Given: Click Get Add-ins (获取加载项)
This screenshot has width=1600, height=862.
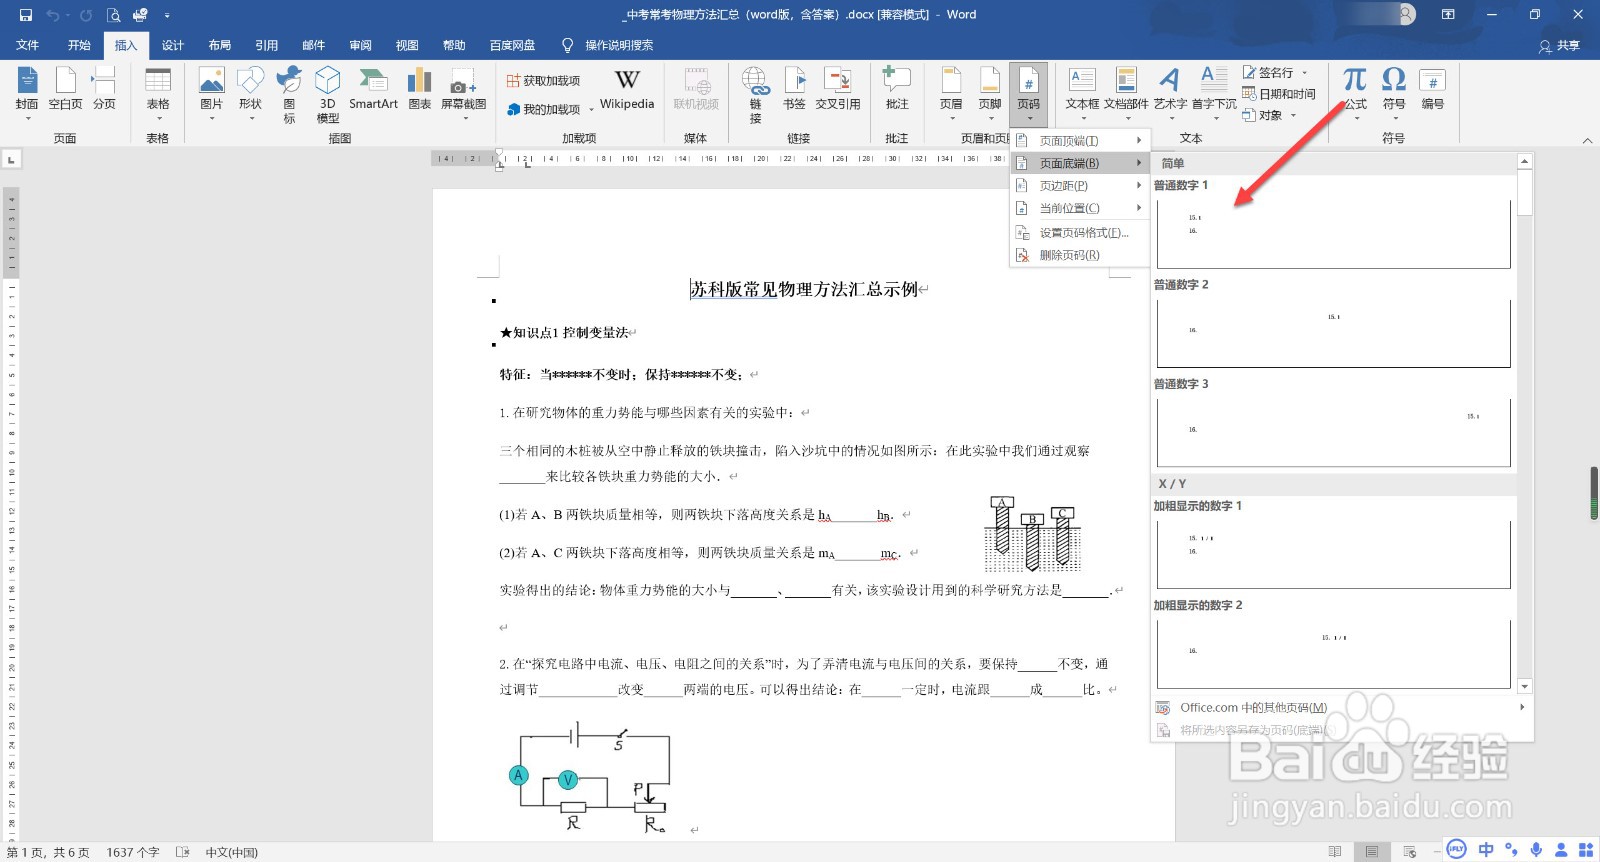Looking at the screenshot, I should tap(544, 81).
